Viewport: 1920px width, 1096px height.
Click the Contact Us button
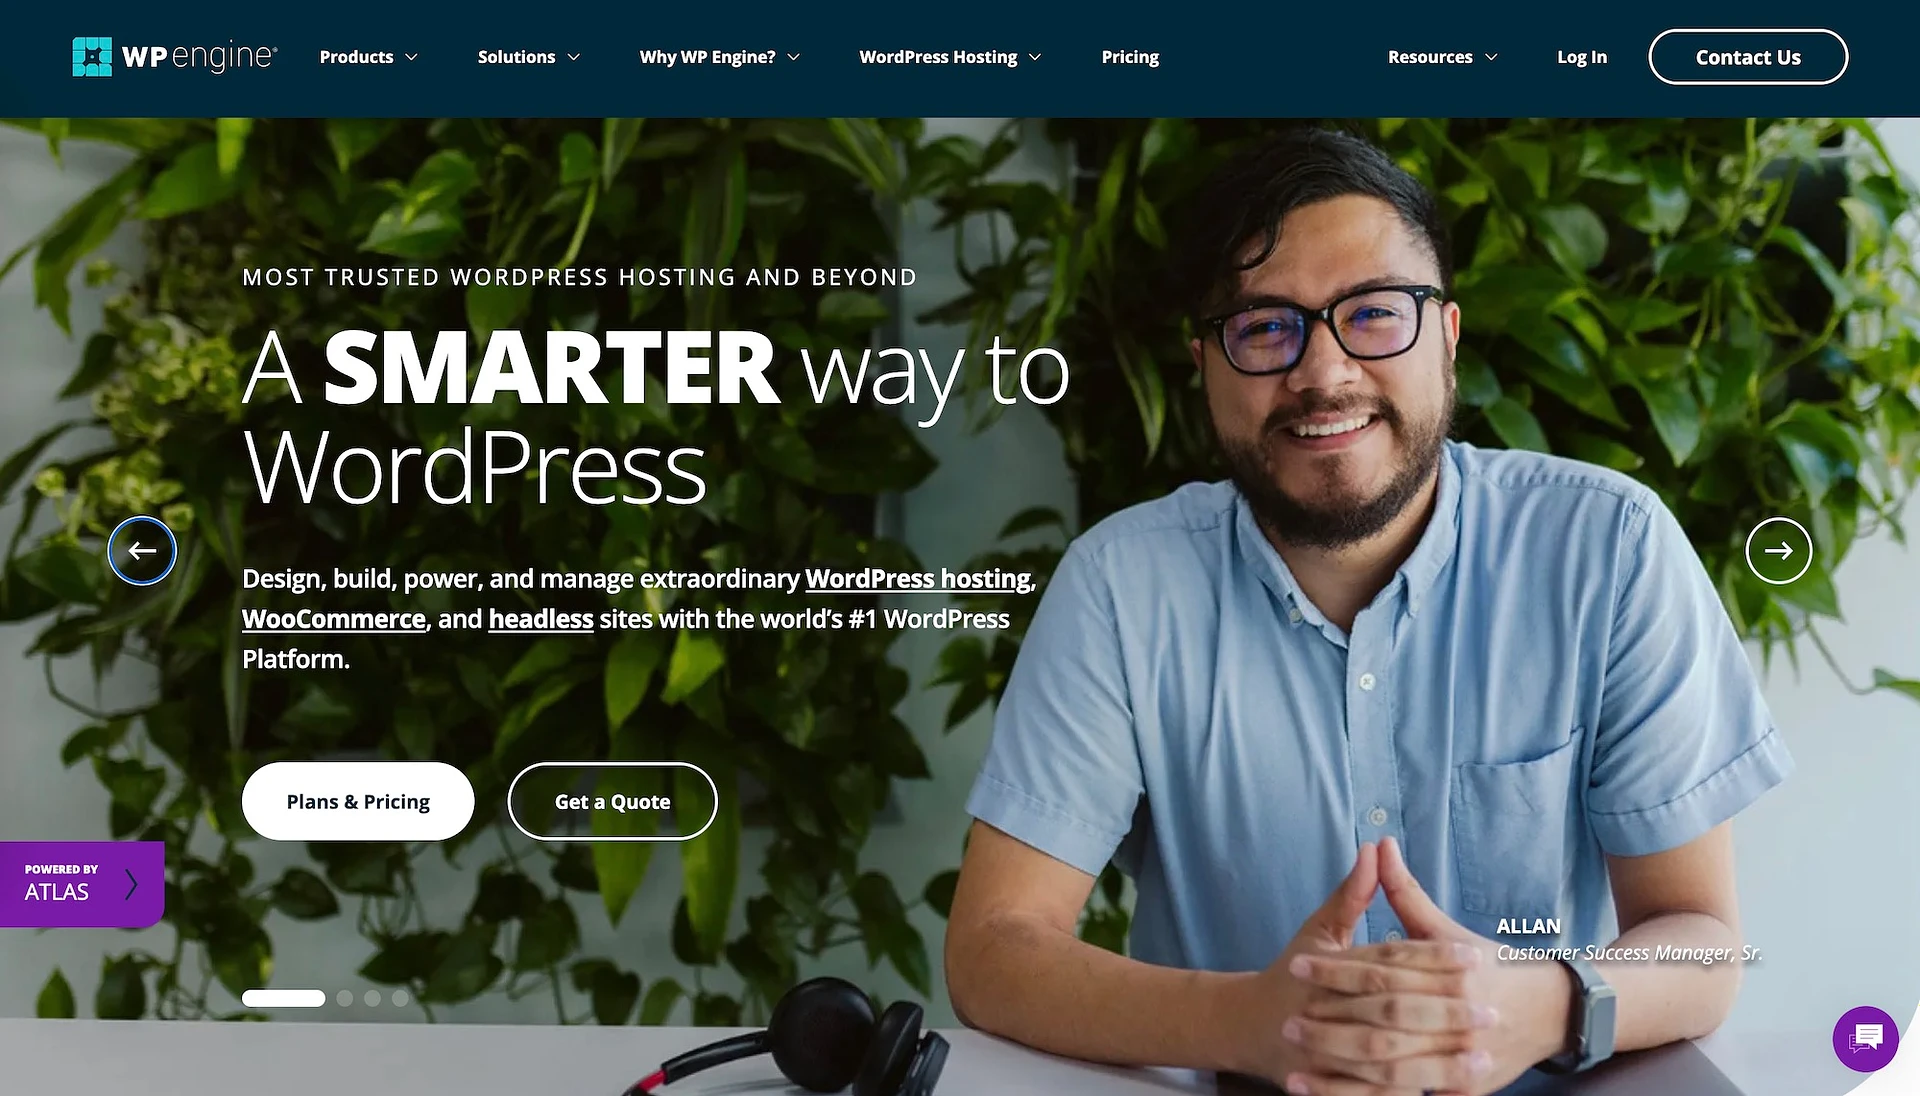pyautogui.click(x=1747, y=57)
